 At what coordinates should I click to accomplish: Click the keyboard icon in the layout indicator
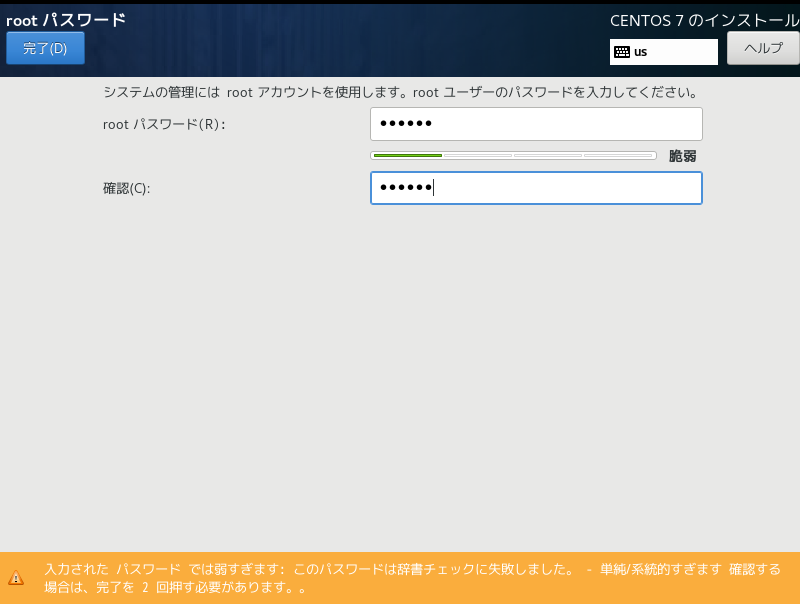(x=621, y=52)
